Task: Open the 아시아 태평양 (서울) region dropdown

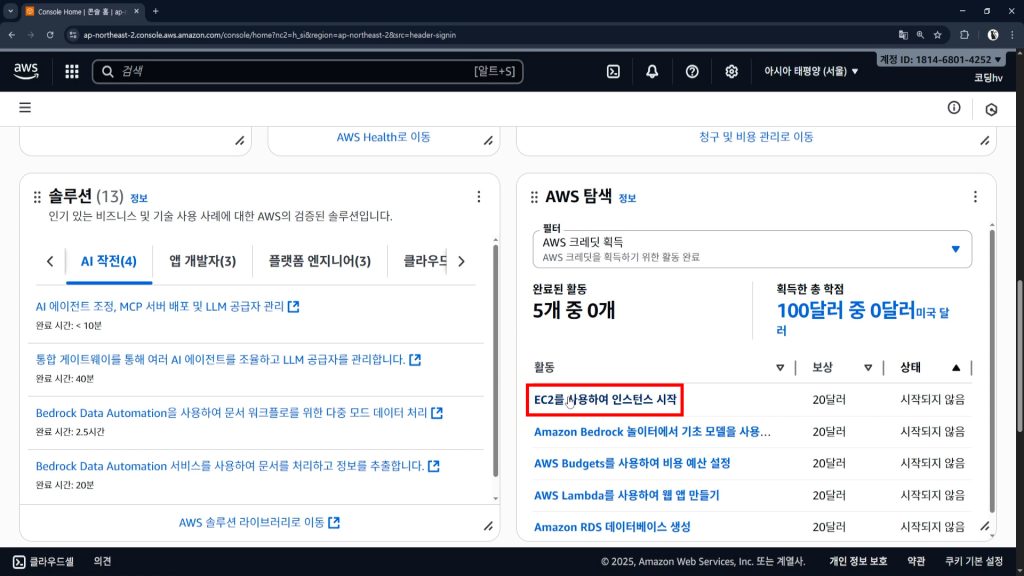Action: (811, 71)
